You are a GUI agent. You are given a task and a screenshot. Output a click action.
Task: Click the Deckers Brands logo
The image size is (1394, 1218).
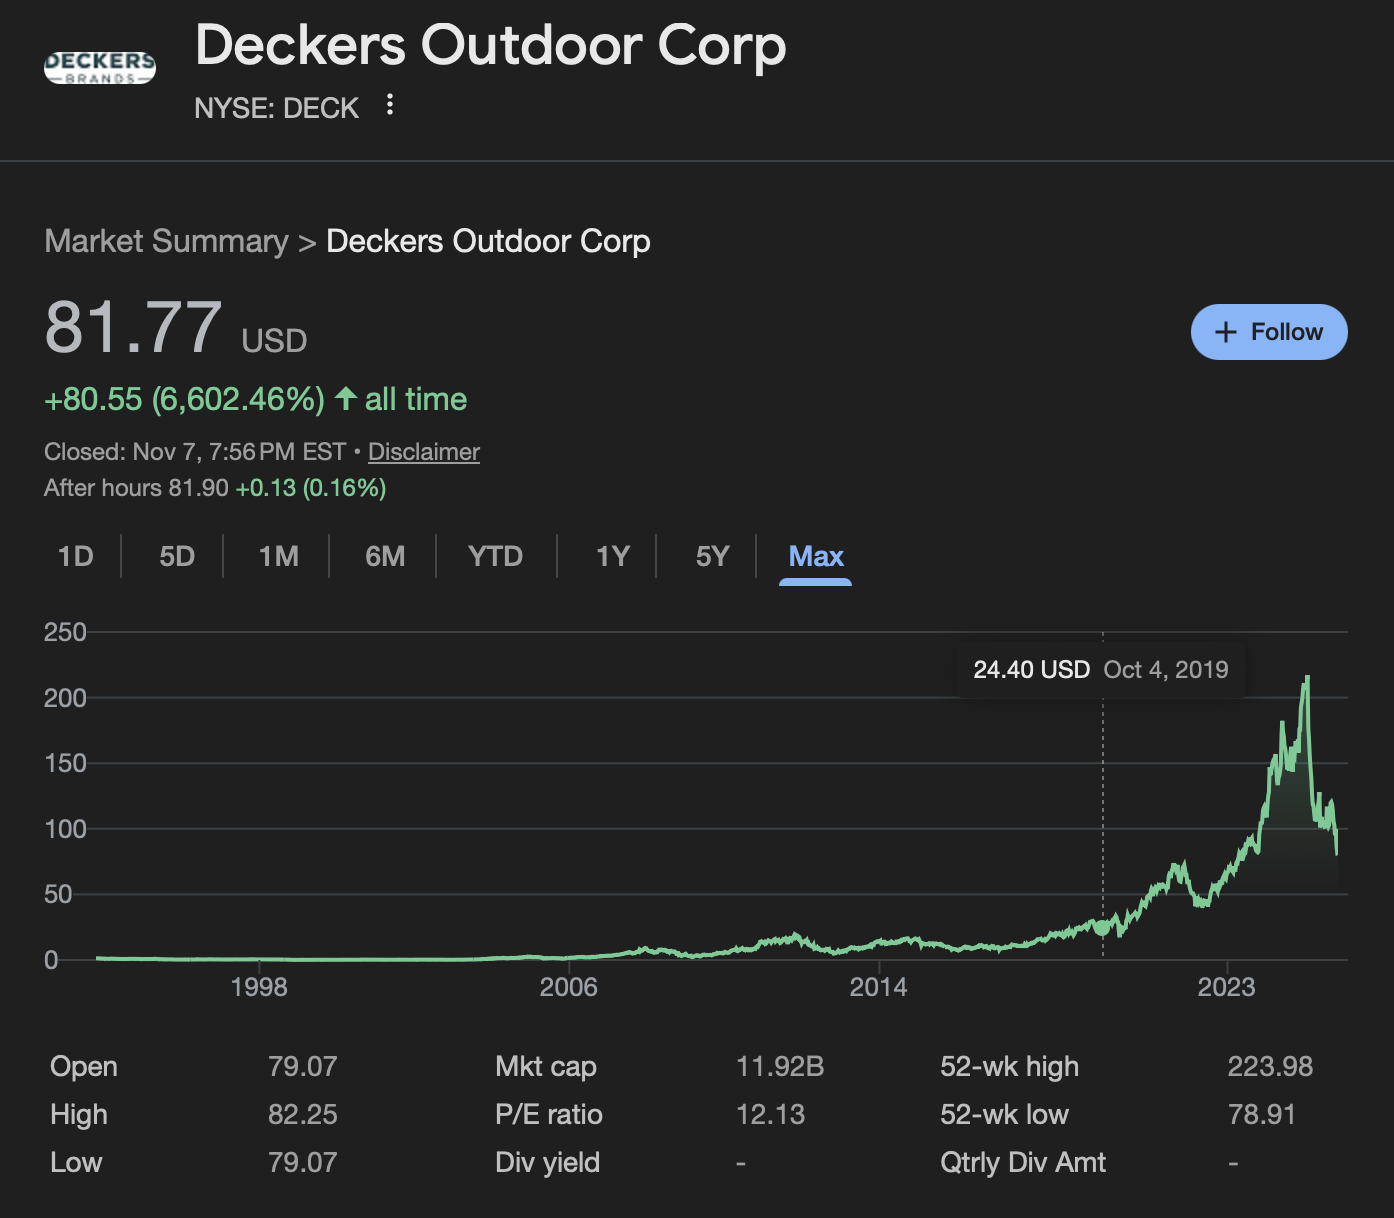pyautogui.click(x=100, y=67)
